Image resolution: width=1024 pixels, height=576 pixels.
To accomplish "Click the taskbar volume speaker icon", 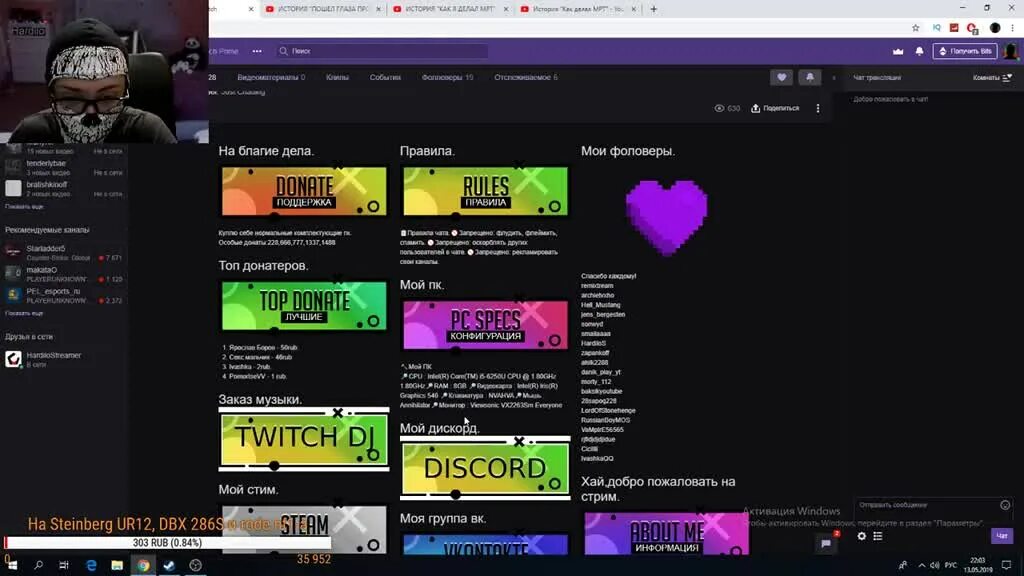I will tap(935, 566).
